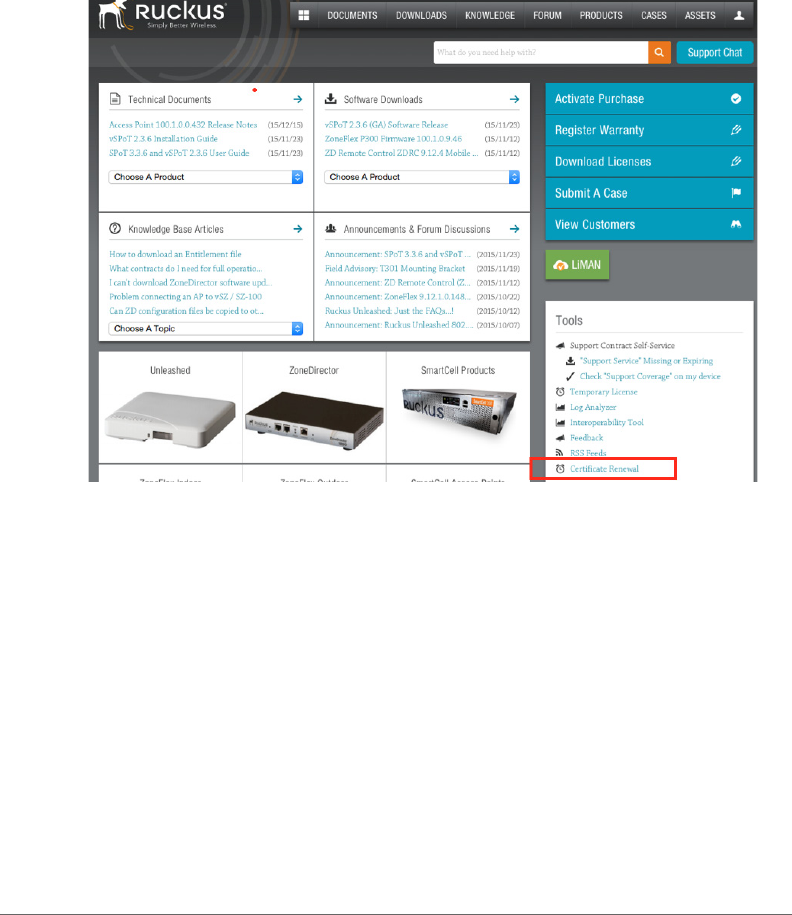Click the pencil icon on Register Warranty
The height and width of the screenshot is (915, 792).
coord(736,130)
